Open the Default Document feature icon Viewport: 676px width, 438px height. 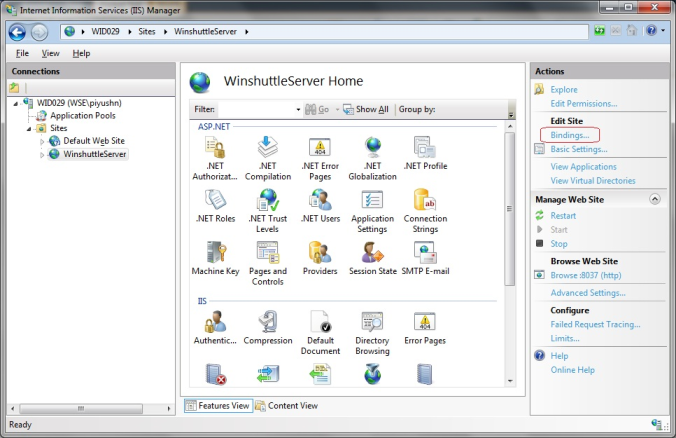coord(320,332)
